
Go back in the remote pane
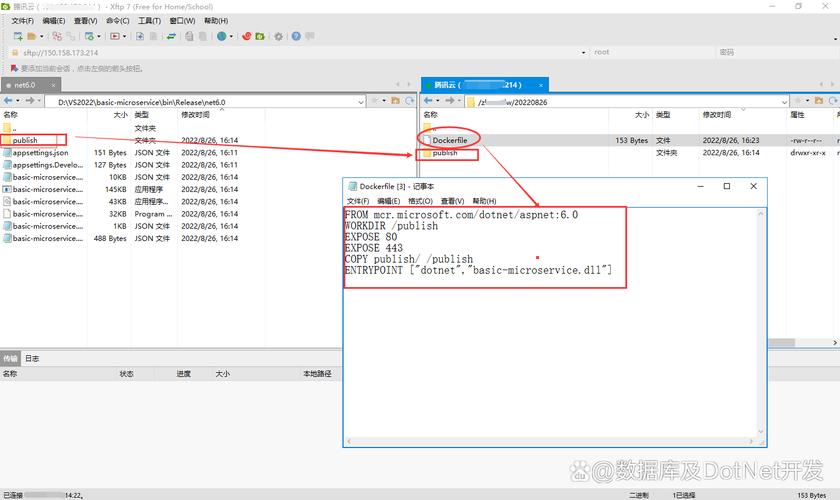coord(428,100)
